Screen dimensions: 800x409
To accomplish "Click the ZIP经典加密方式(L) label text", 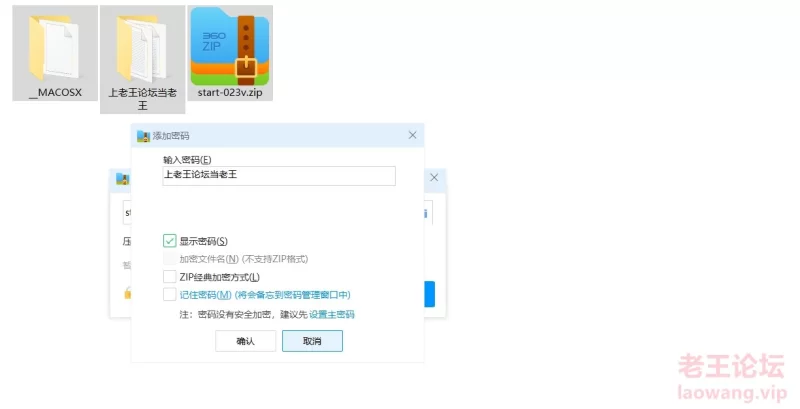I will [x=219, y=277].
